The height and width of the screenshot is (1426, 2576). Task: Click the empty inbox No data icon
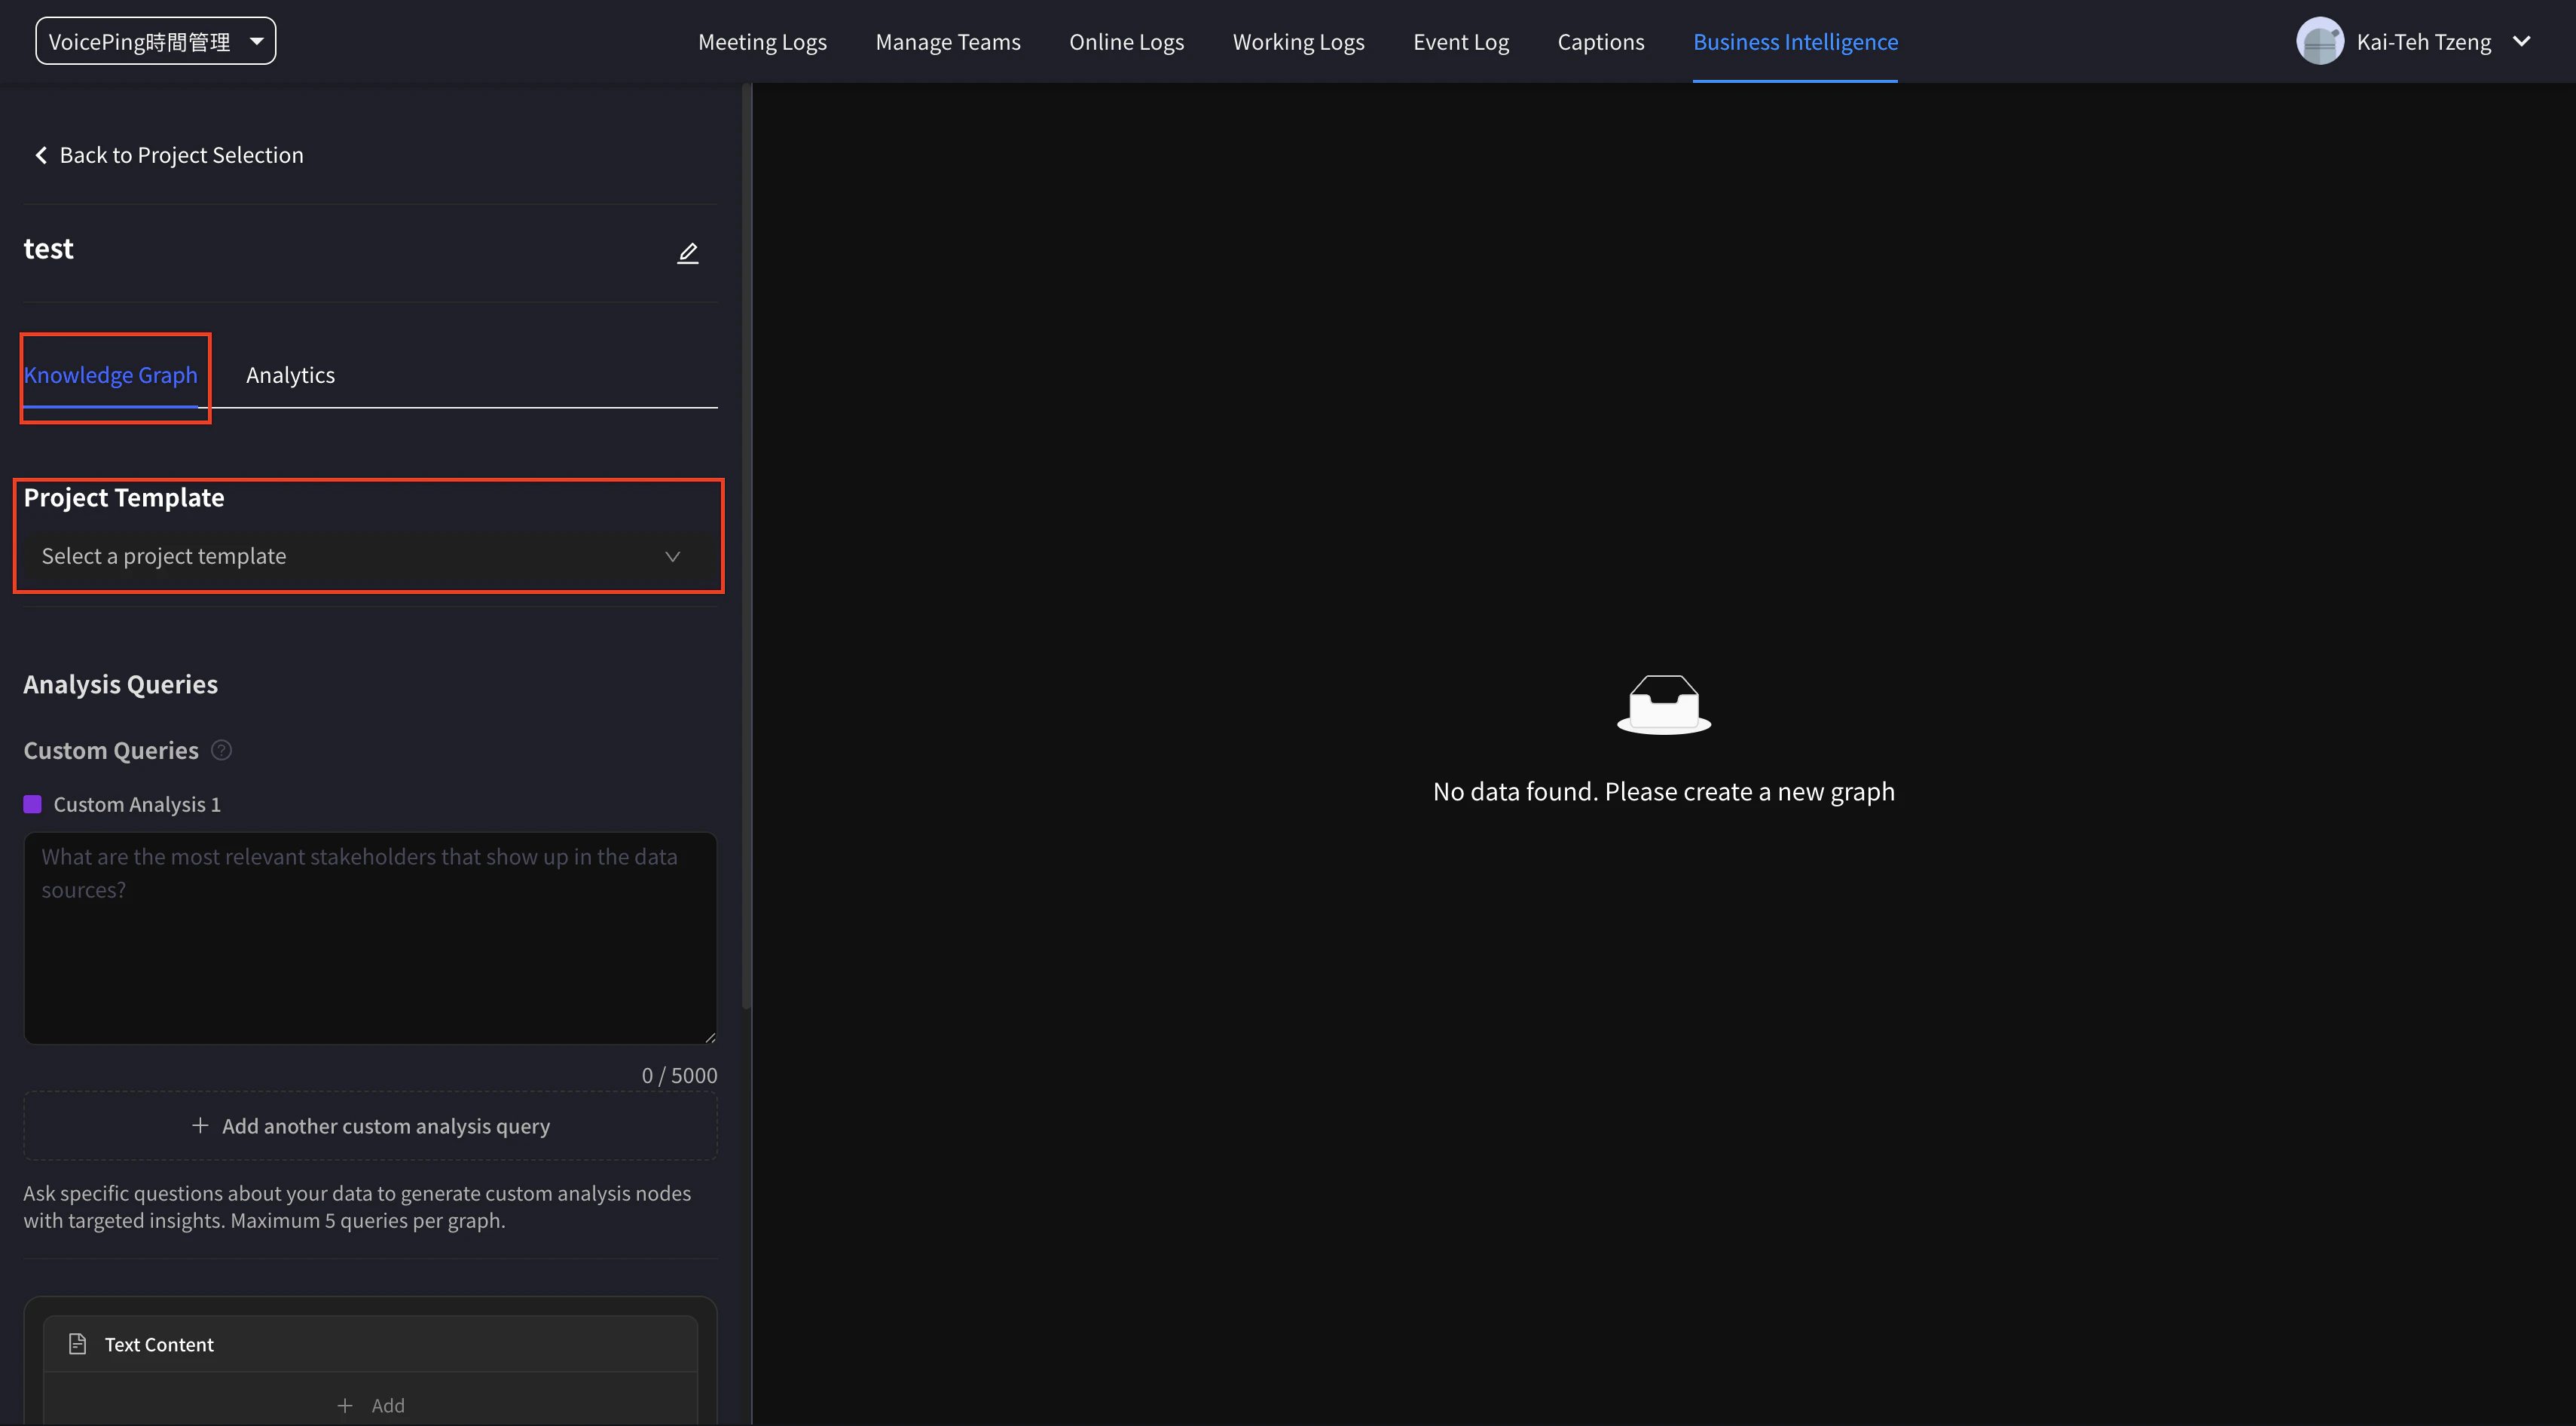(1664, 704)
